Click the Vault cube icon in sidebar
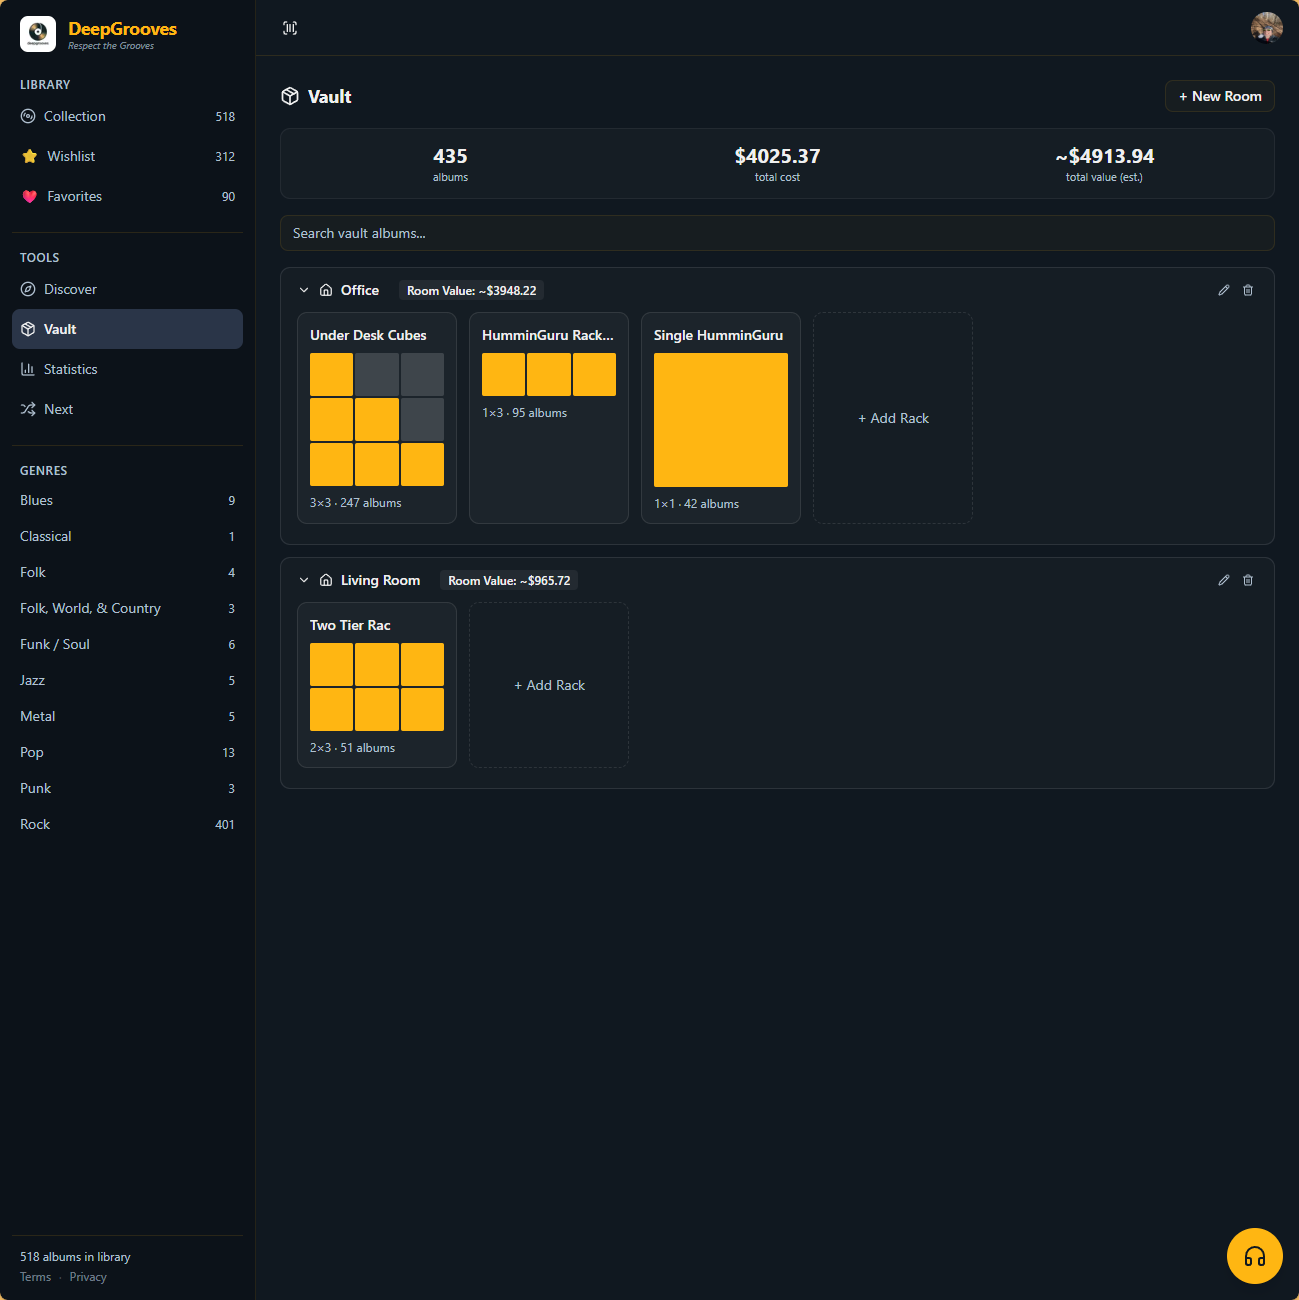The height and width of the screenshot is (1300, 1299). 28,329
